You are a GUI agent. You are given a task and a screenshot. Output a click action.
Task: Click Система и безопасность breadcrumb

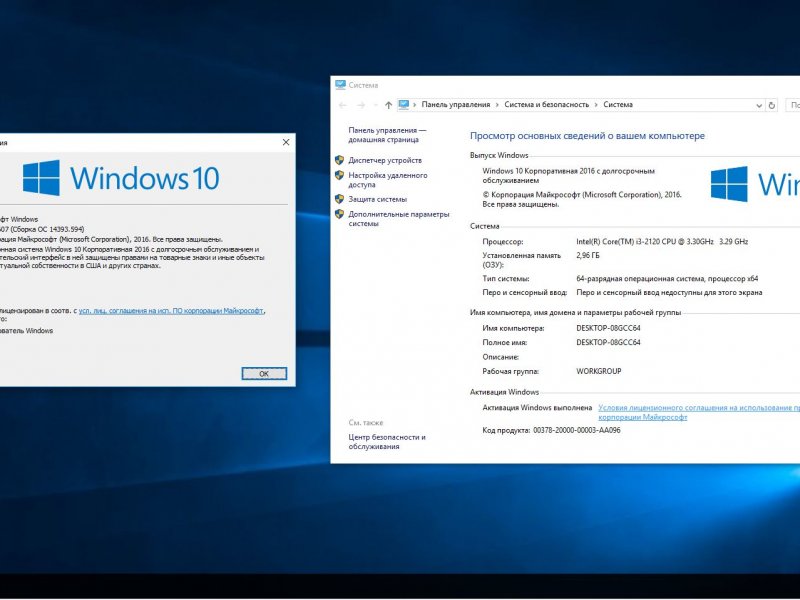point(546,105)
